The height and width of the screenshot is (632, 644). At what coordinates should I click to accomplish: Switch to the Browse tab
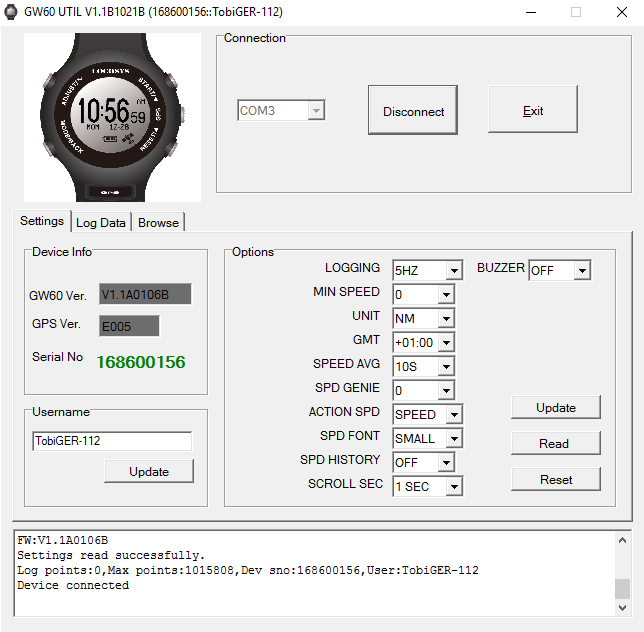click(159, 223)
